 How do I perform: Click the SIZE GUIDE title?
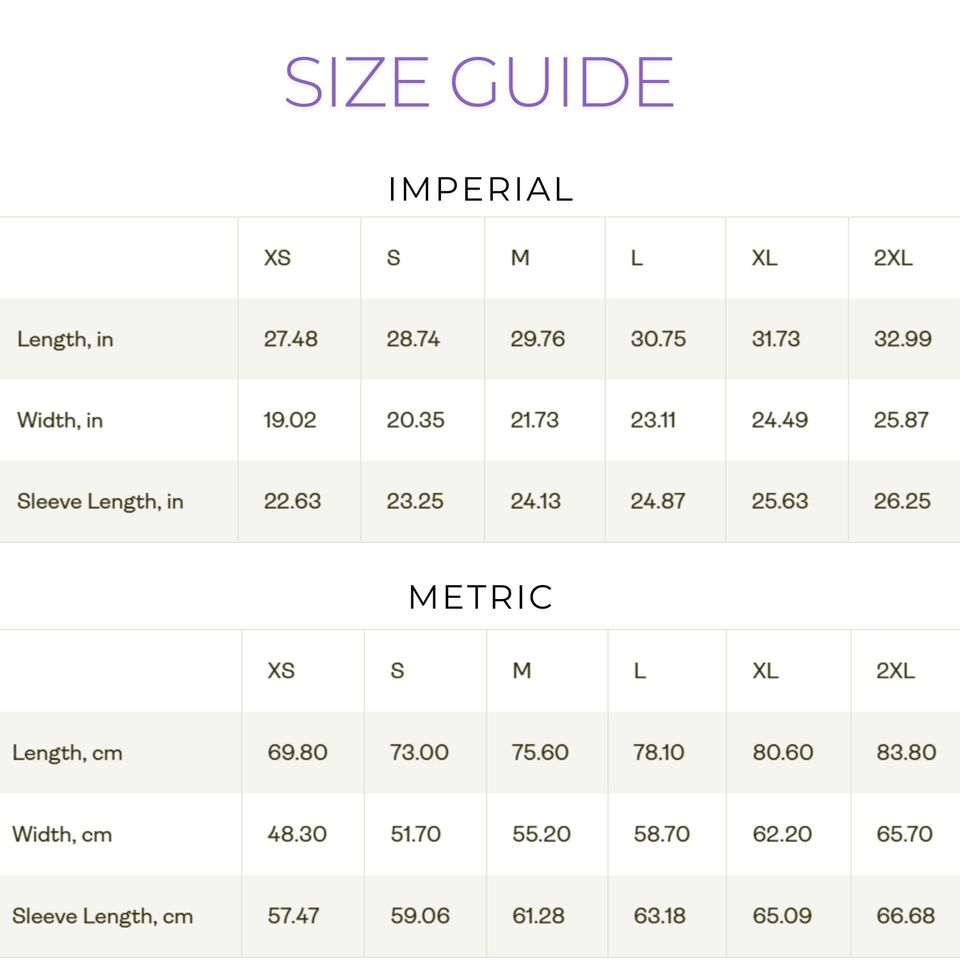click(479, 82)
